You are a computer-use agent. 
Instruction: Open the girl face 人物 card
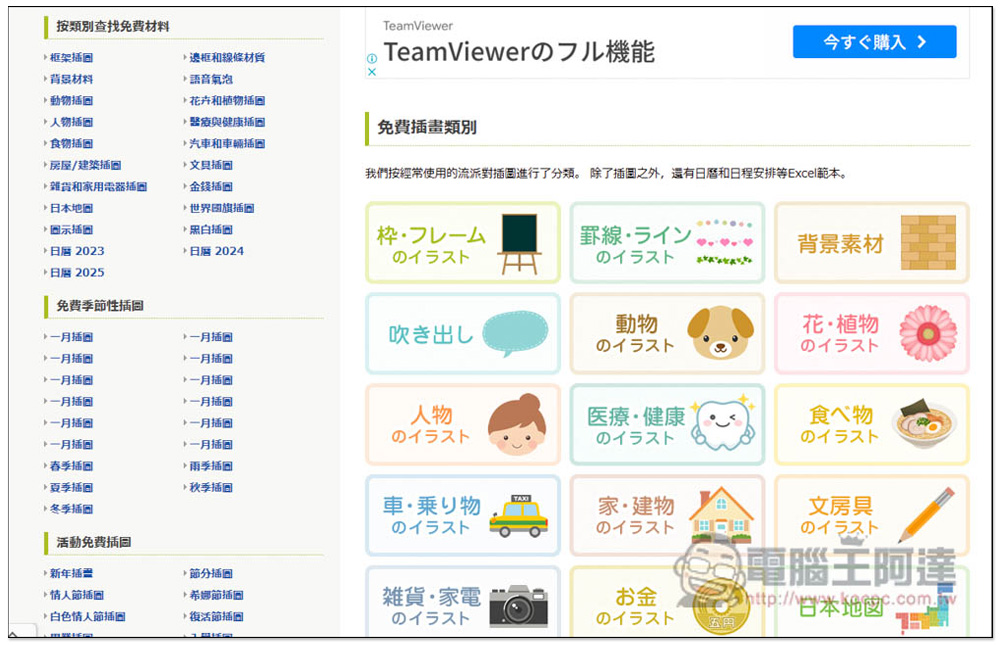462,425
